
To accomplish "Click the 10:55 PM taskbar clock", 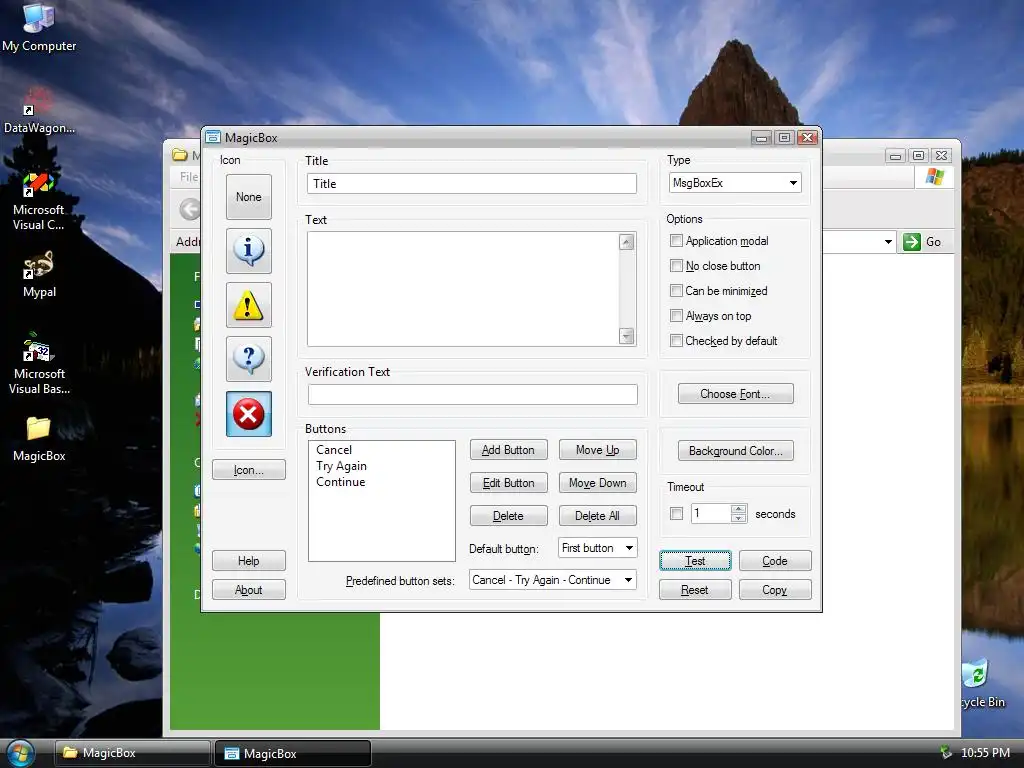I will pyautogui.click(x=985, y=752).
